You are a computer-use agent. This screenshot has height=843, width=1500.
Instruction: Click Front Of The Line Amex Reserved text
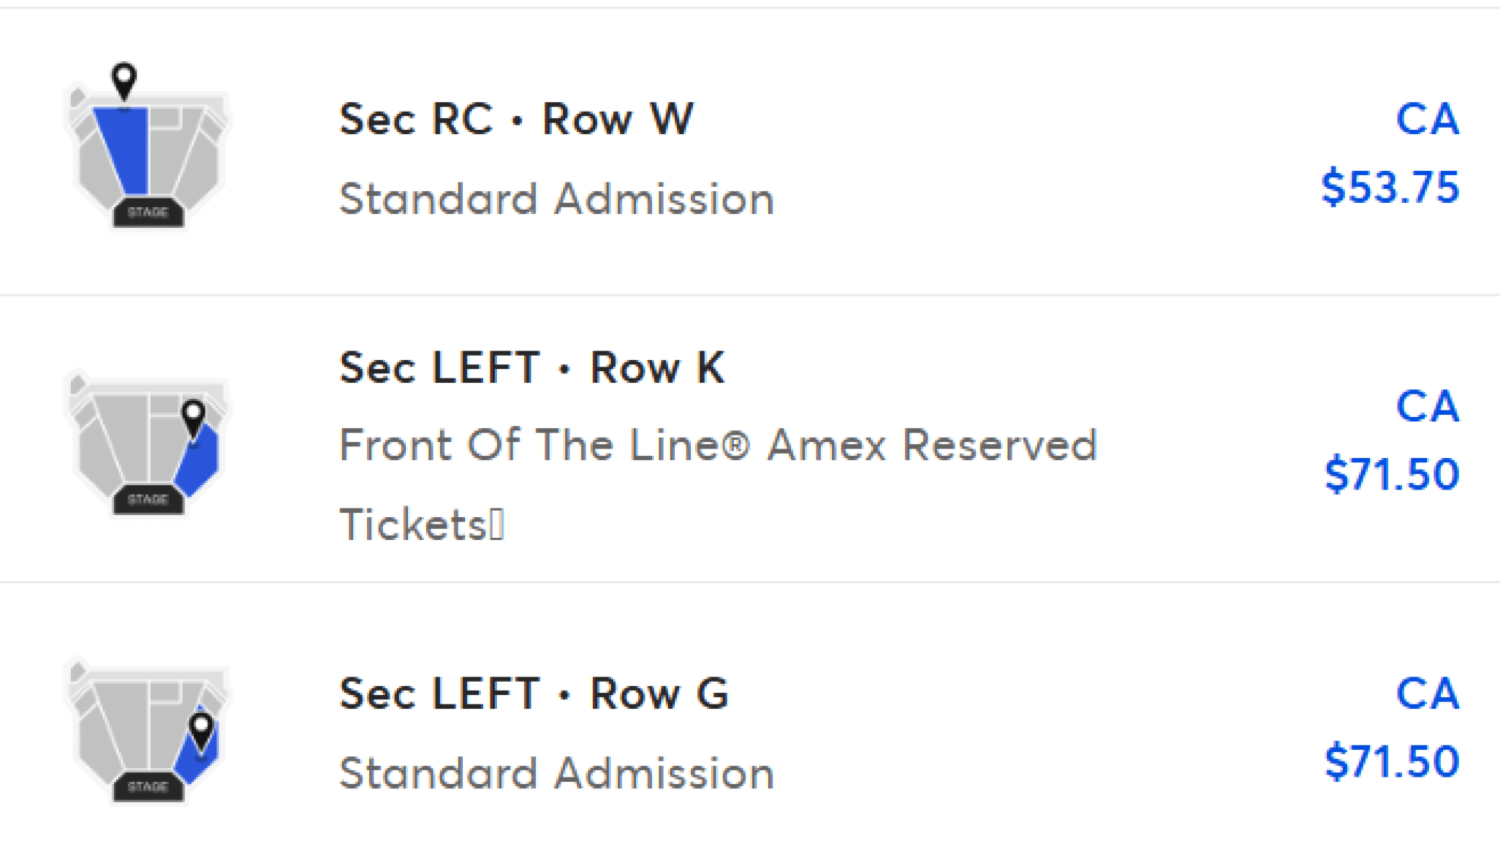pos(718,445)
